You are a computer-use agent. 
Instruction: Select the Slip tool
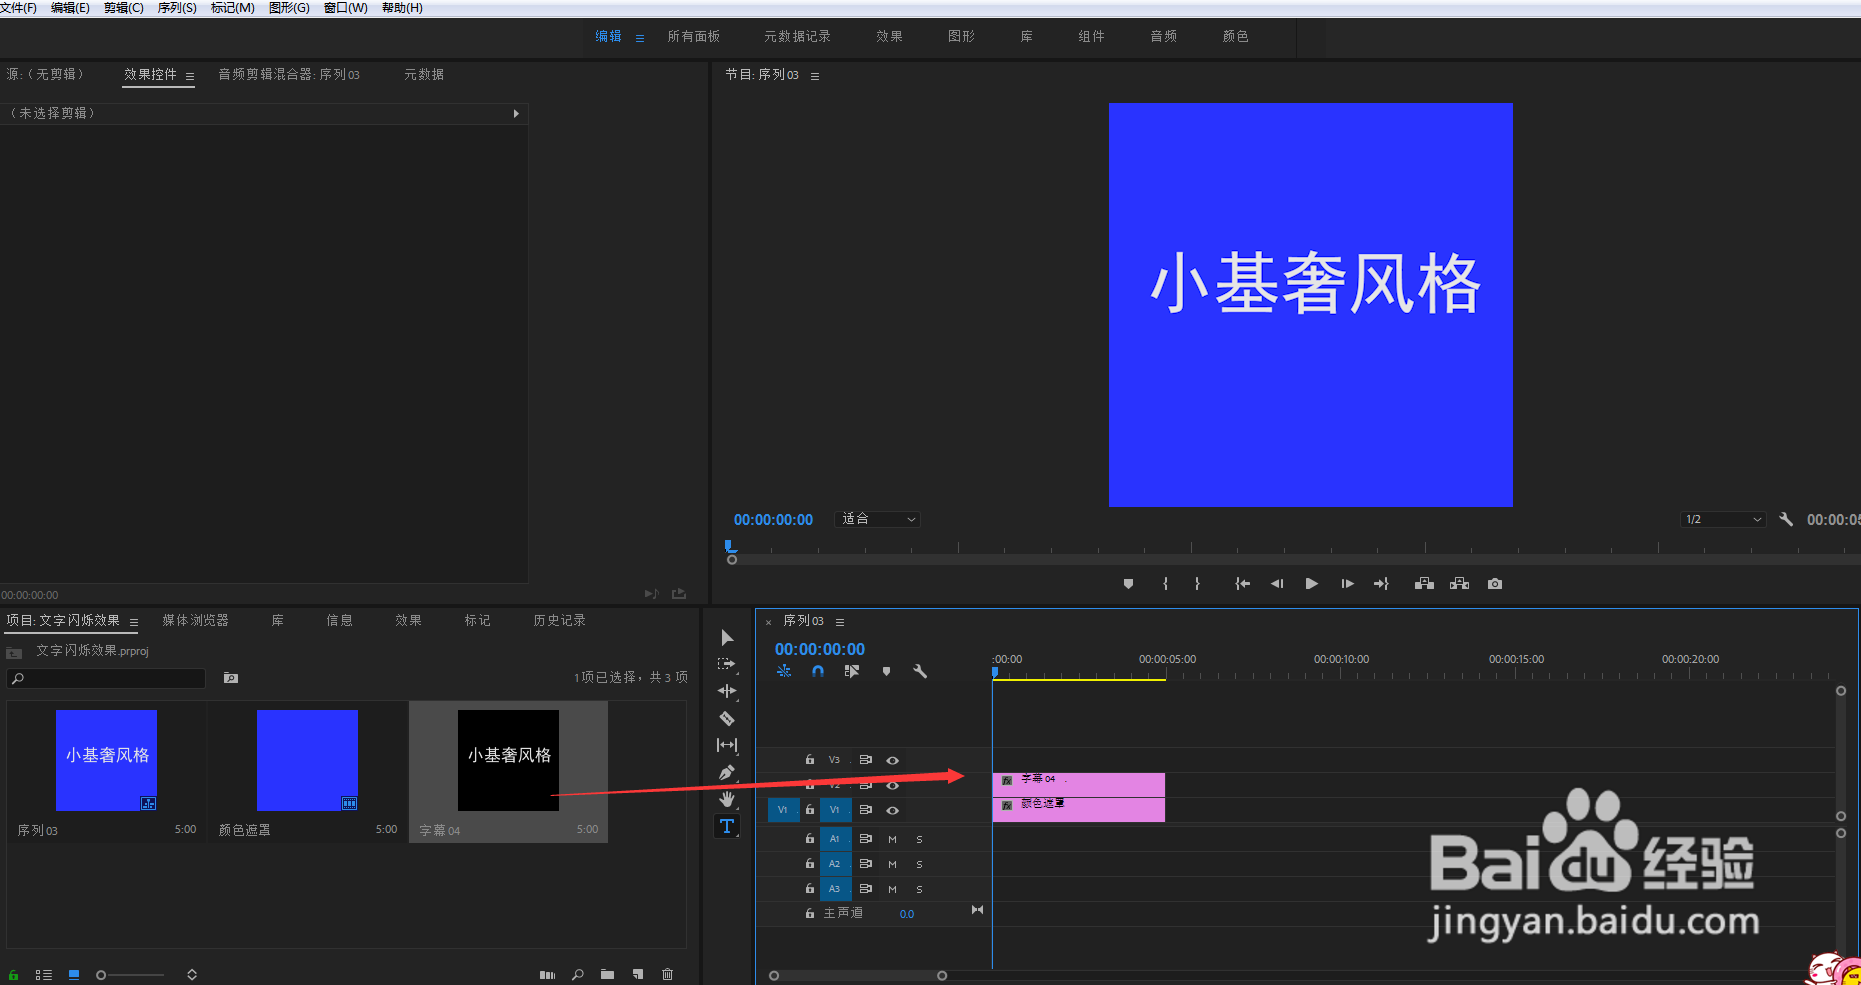tap(727, 745)
